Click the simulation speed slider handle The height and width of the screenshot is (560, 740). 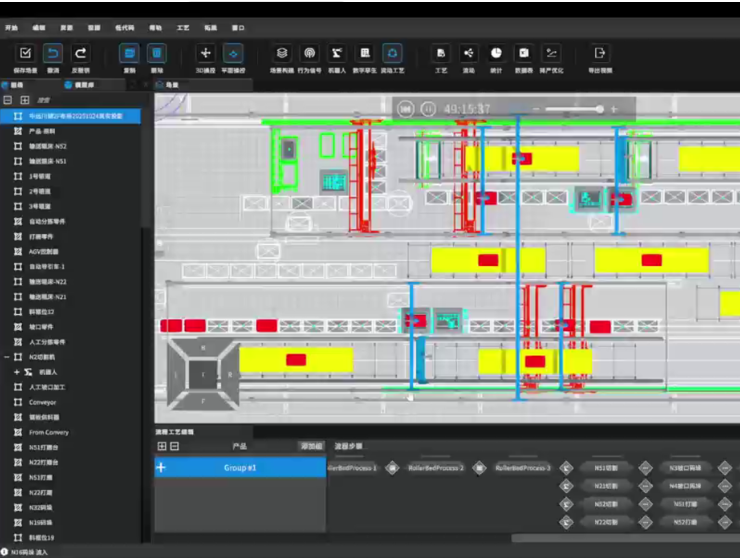599,109
